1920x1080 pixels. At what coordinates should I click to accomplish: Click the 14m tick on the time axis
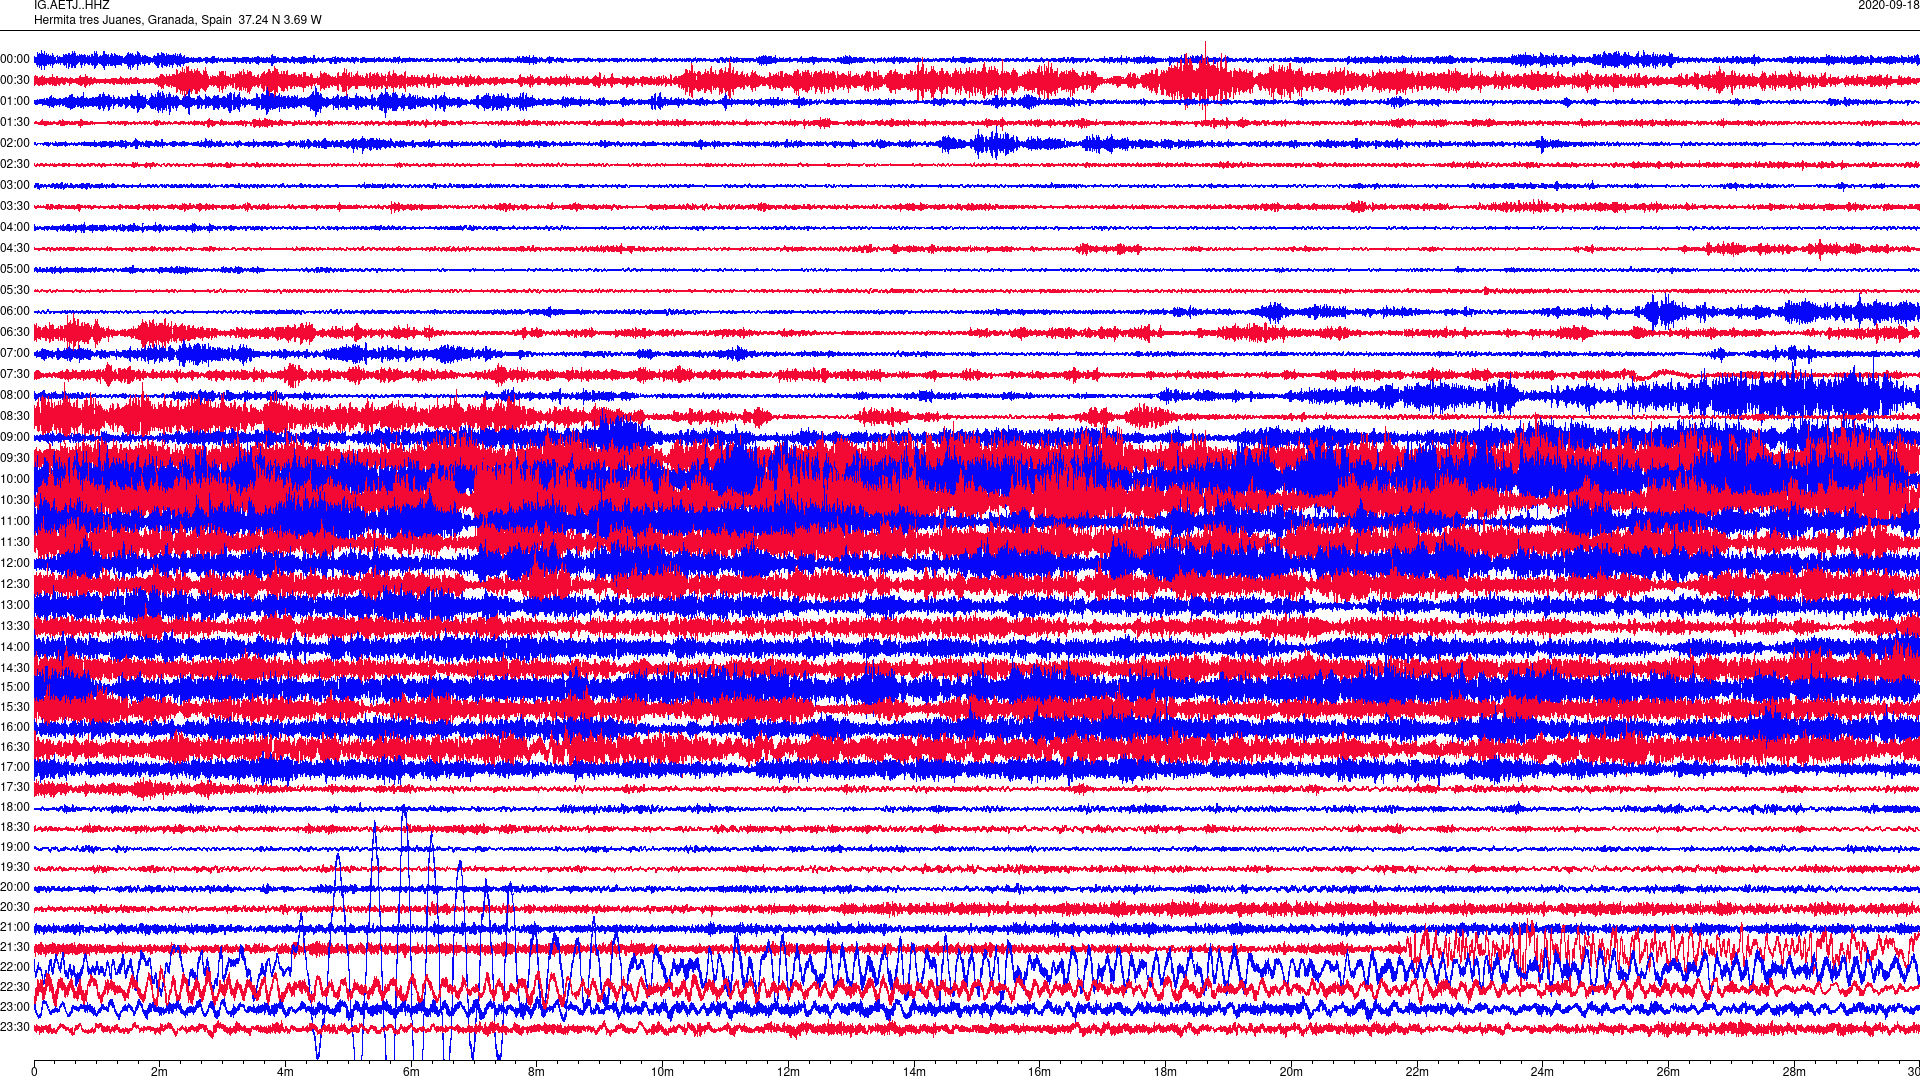pyautogui.click(x=914, y=1072)
